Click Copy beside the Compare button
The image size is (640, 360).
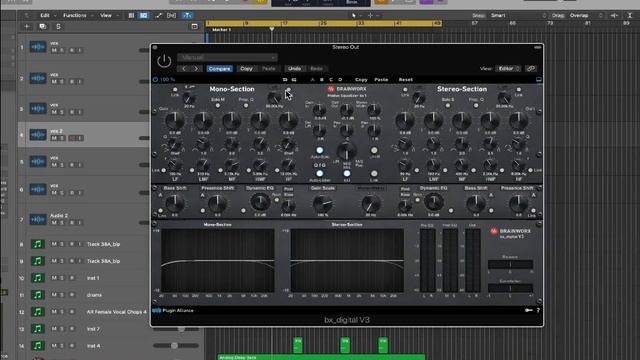point(246,69)
